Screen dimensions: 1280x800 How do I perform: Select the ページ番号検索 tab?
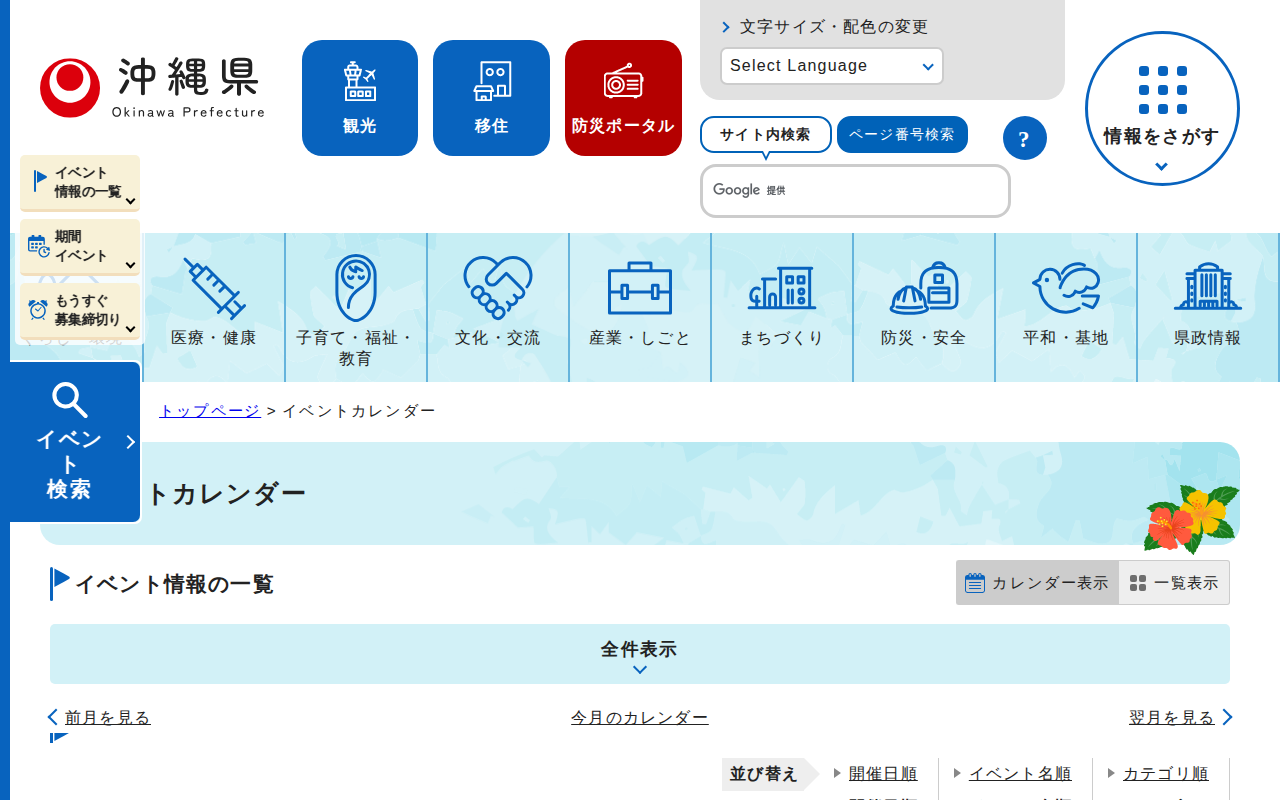pos(901,135)
